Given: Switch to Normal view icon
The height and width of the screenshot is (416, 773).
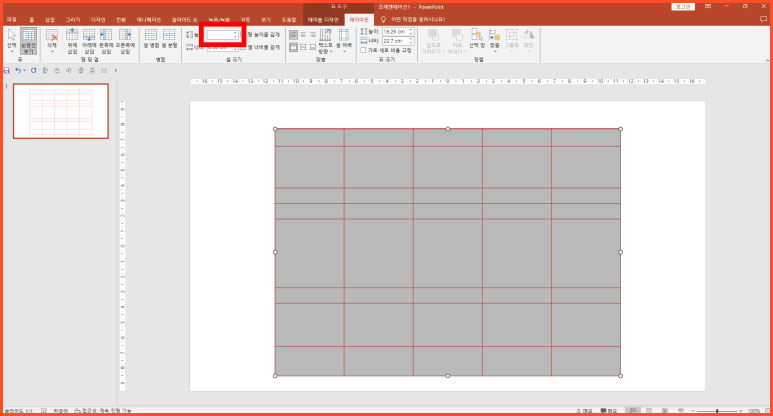Looking at the screenshot, I should pyautogui.click(x=633, y=411).
